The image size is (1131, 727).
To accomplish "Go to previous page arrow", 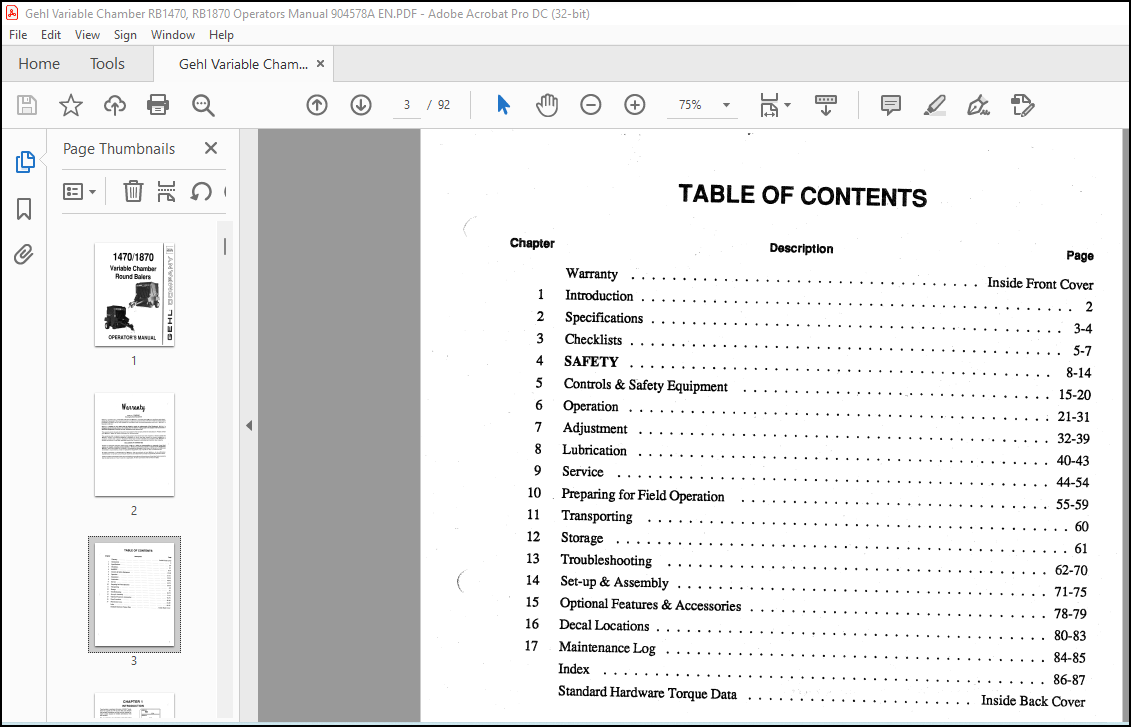I will 317,105.
